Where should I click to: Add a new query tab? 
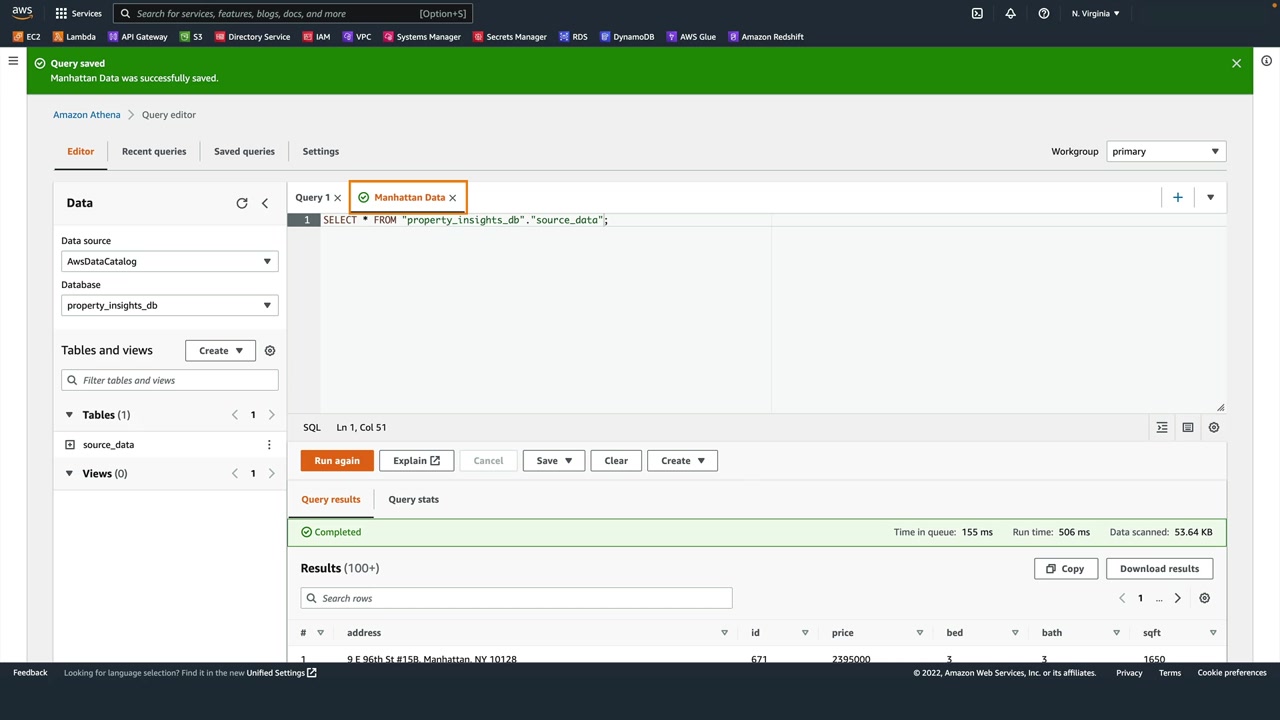1178,198
